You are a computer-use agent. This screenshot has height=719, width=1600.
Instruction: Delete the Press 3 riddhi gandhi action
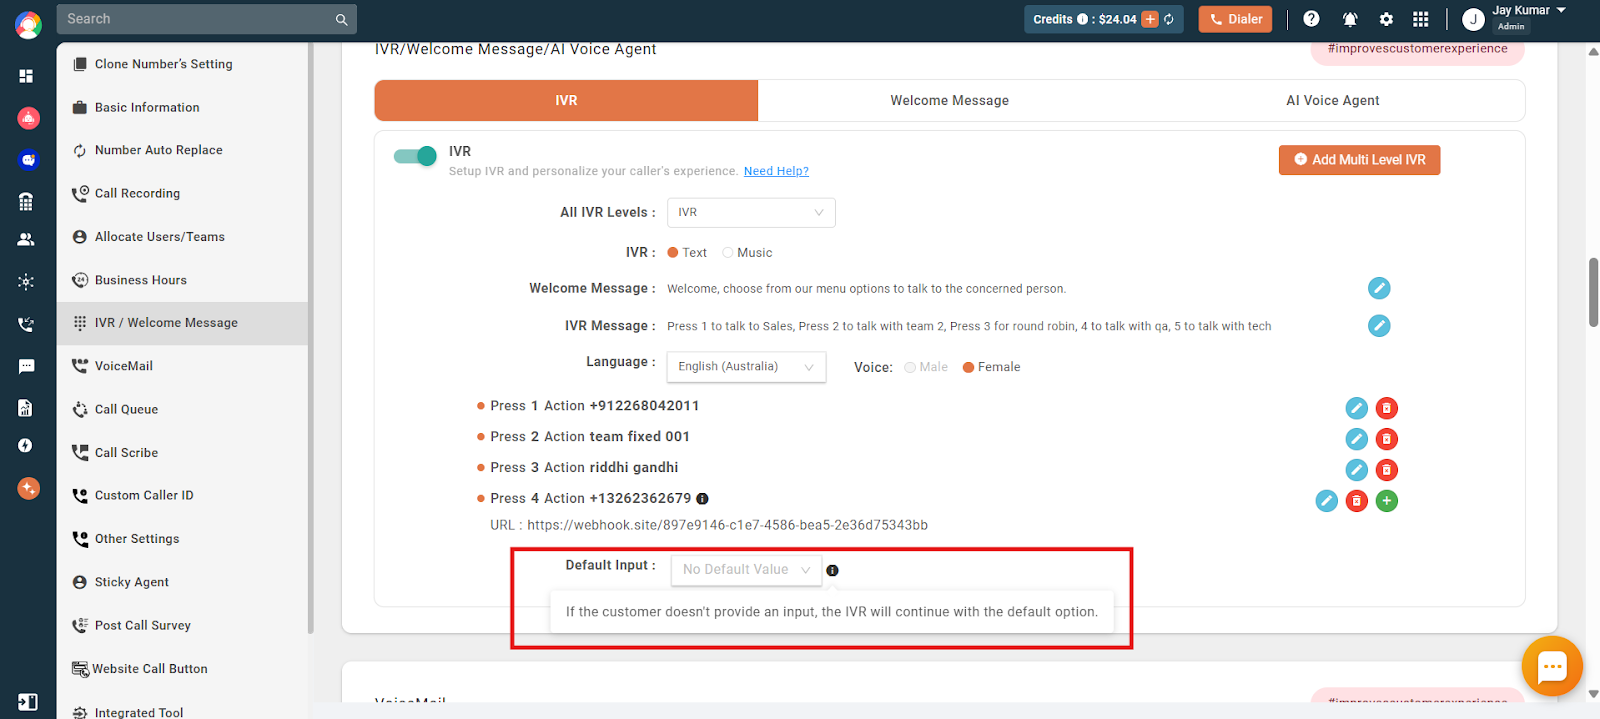click(1386, 470)
